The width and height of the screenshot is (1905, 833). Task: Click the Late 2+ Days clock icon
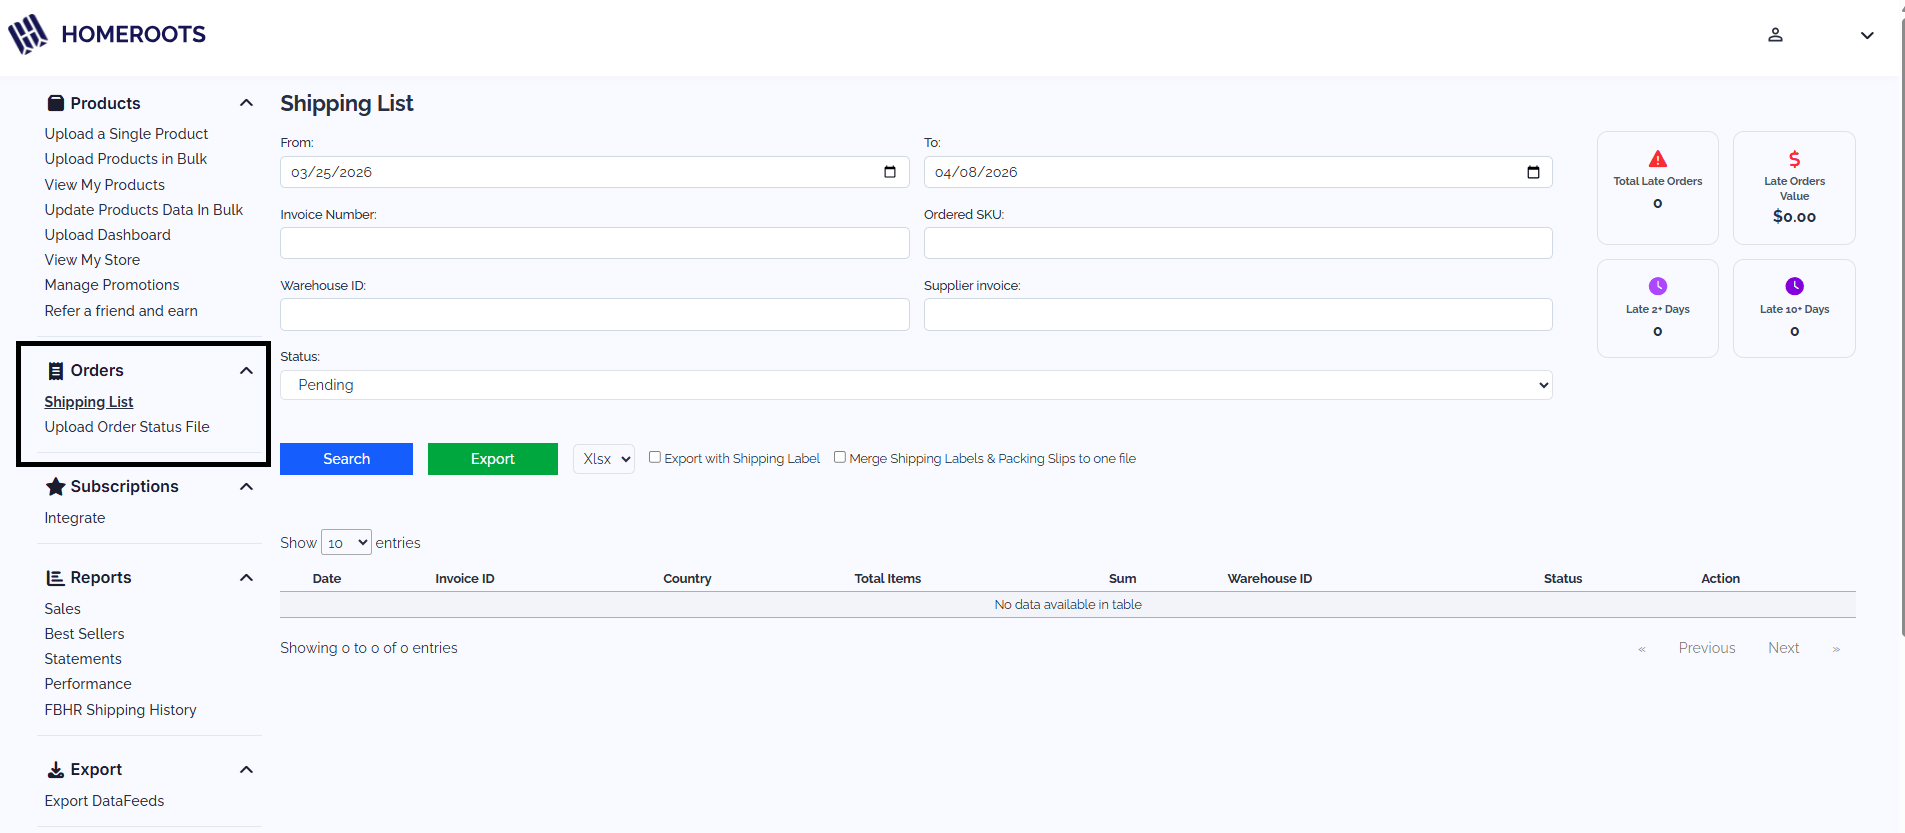[x=1657, y=286]
